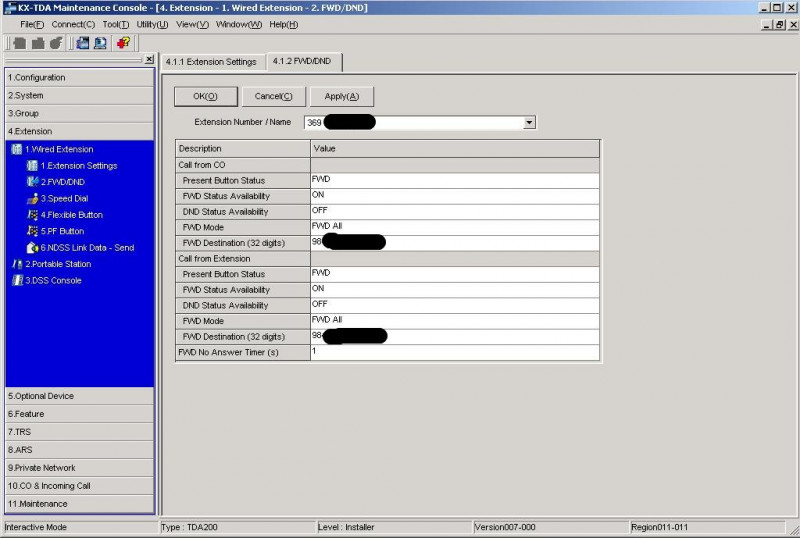The height and width of the screenshot is (538, 800).
Task: Expand the 10.CO & Incoming Call section
Action: tap(80, 485)
